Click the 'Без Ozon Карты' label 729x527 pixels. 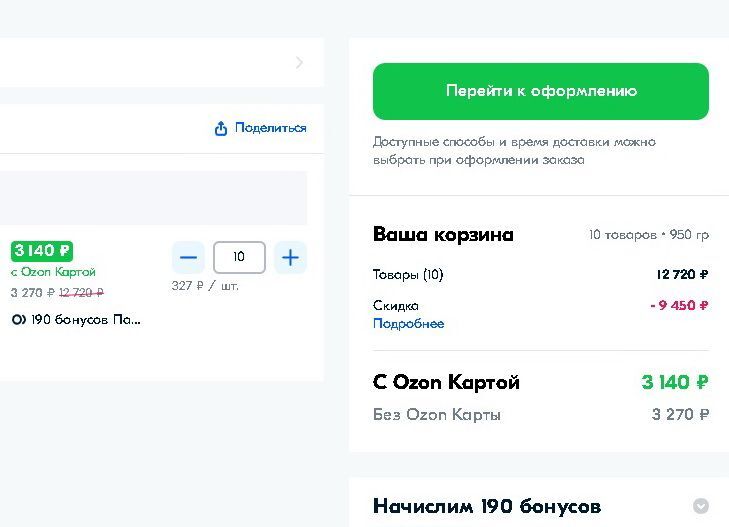(x=437, y=414)
